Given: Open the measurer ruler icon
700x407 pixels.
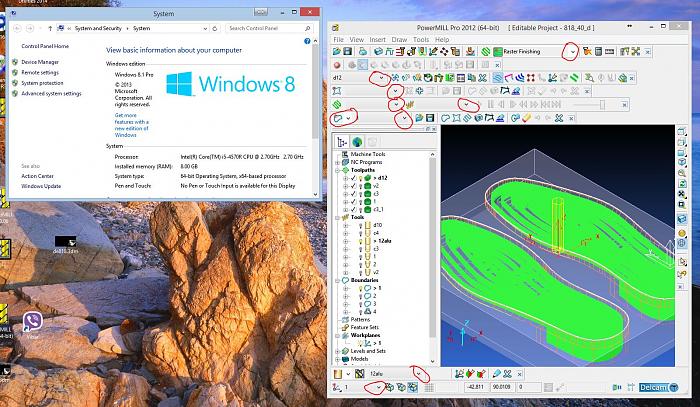Looking at the screenshot, I should (x=609, y=52).
